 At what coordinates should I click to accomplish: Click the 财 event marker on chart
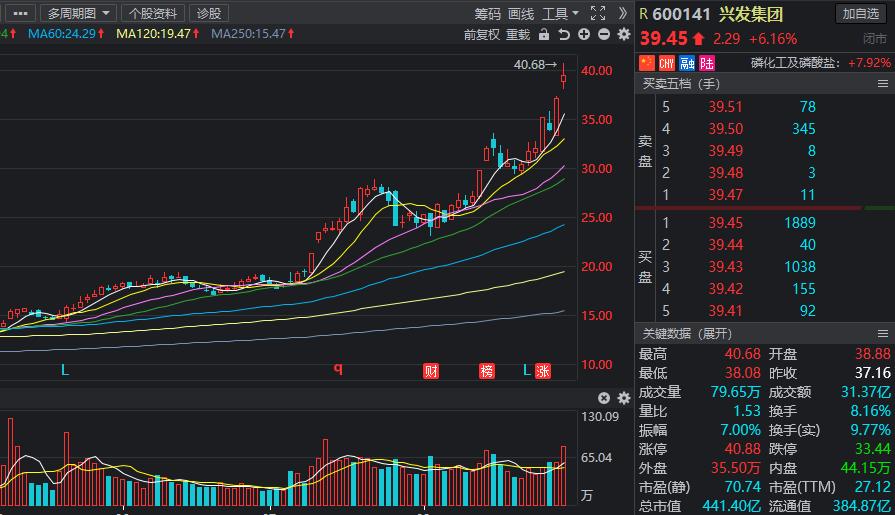tap(431, 371)
